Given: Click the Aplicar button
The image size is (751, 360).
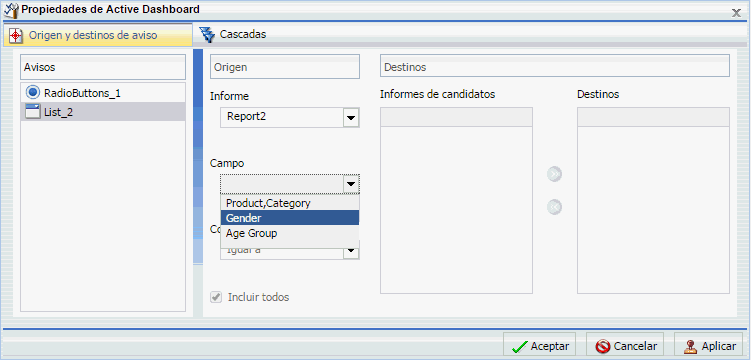Looking at the screenshot, I should click(x=709, y=346).
